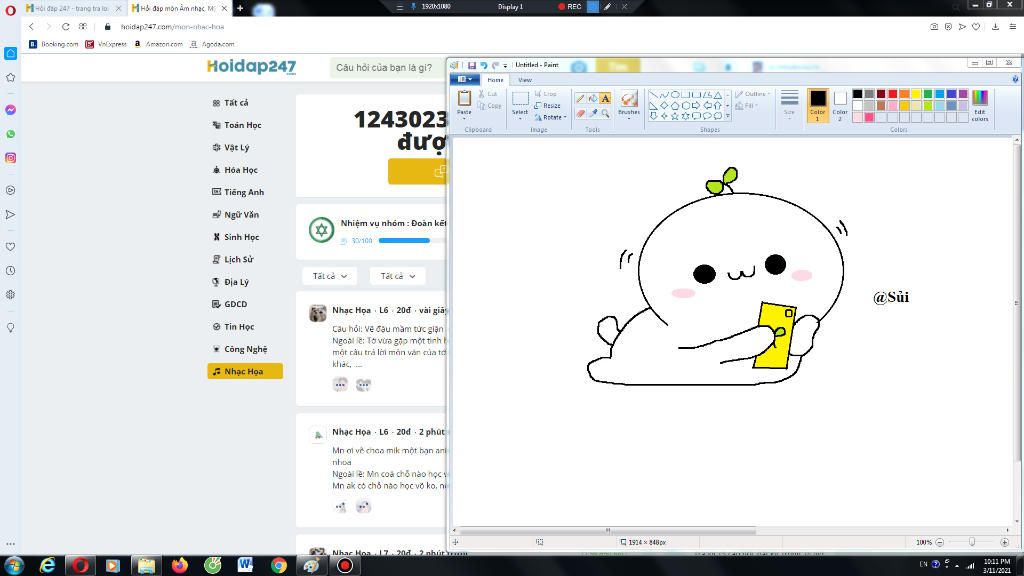
Task: Open VnExpress bookmark
Action: point(106,44)
